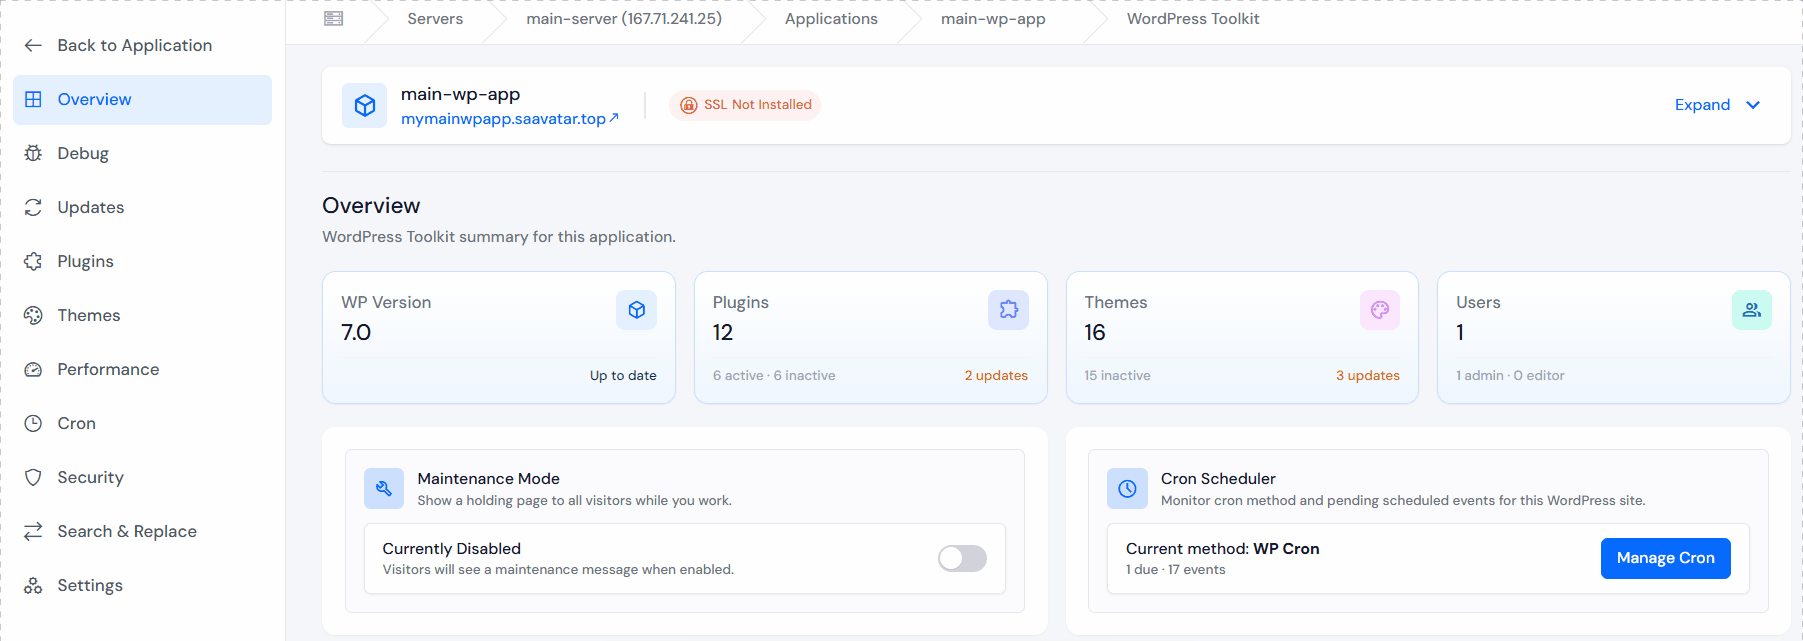Click the Plugins puzzle icon in sidebar
This screenshot has height=641, width=1803.
(x=33, y=261)
